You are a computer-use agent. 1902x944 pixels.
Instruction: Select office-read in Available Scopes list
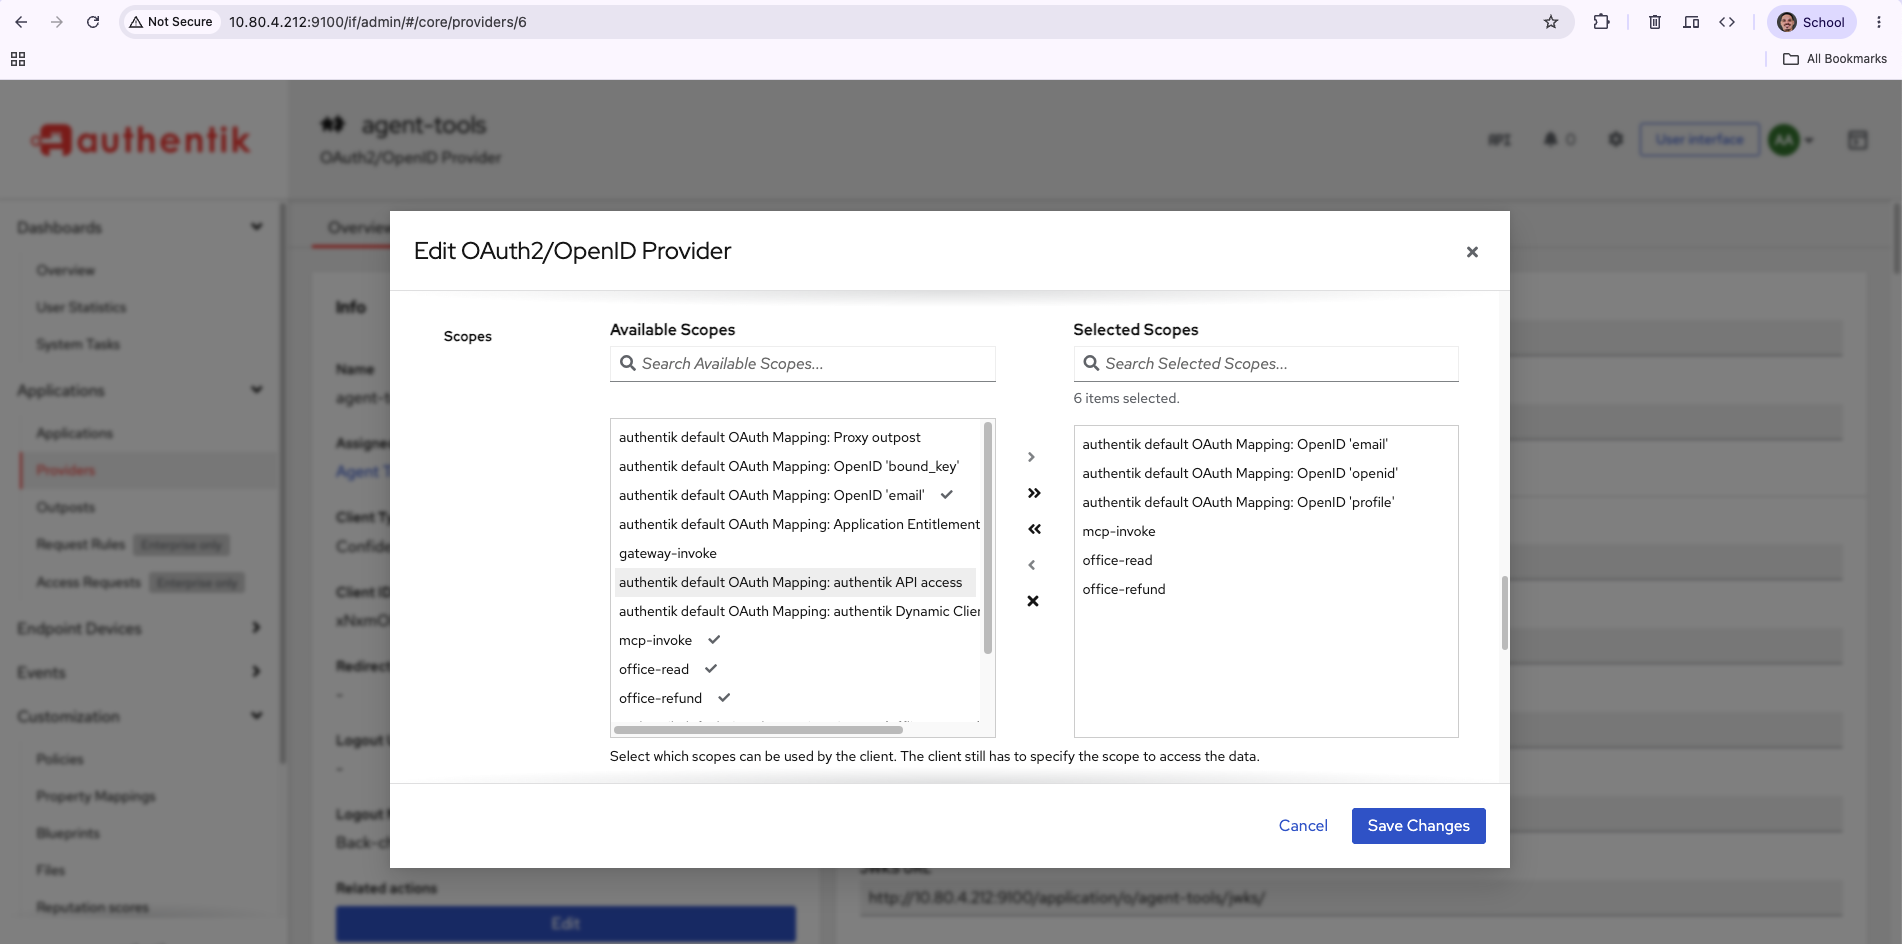tap(795, 669)
